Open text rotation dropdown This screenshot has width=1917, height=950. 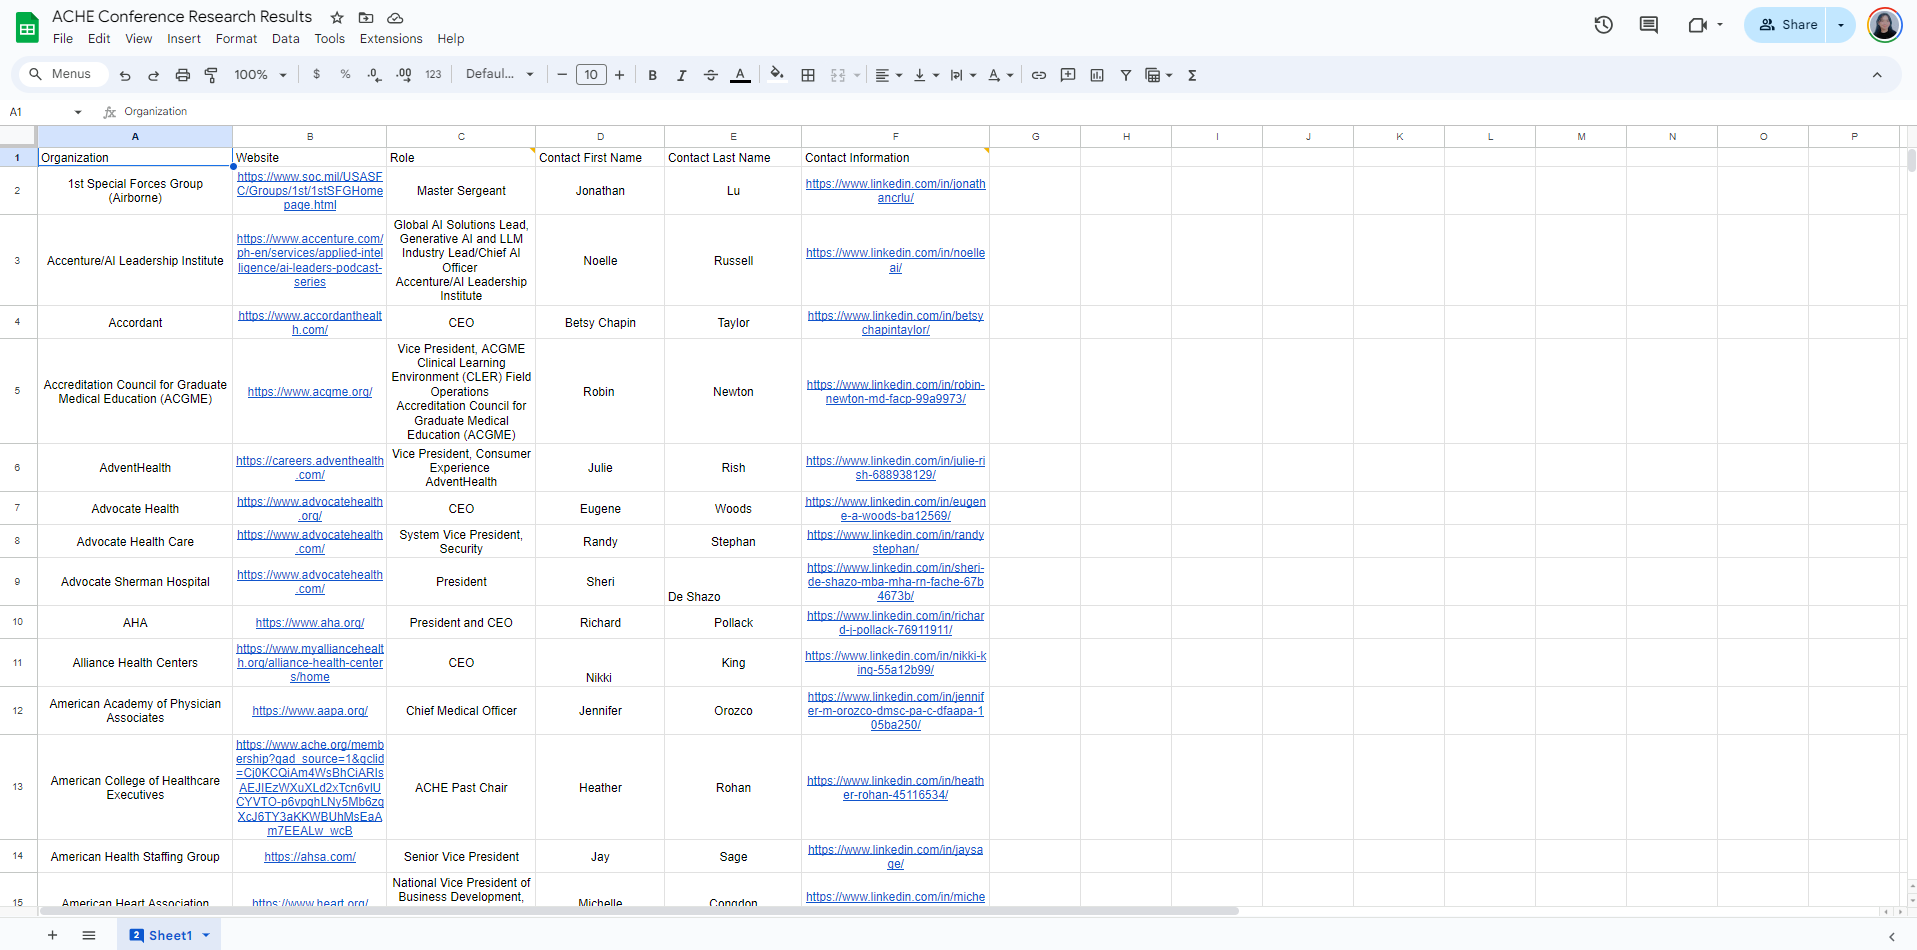(1000, 75)
